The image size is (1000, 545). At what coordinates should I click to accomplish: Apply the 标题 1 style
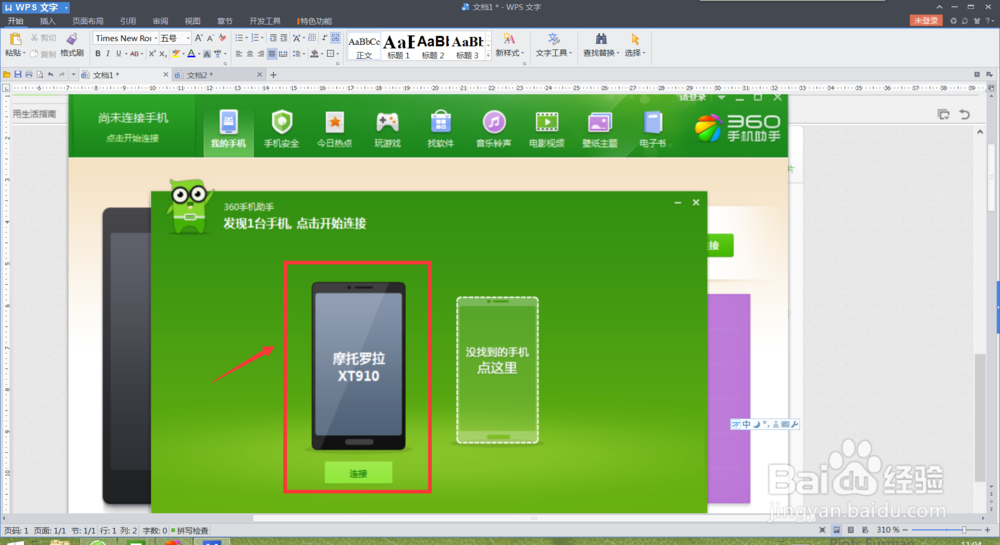click(399, 46)
